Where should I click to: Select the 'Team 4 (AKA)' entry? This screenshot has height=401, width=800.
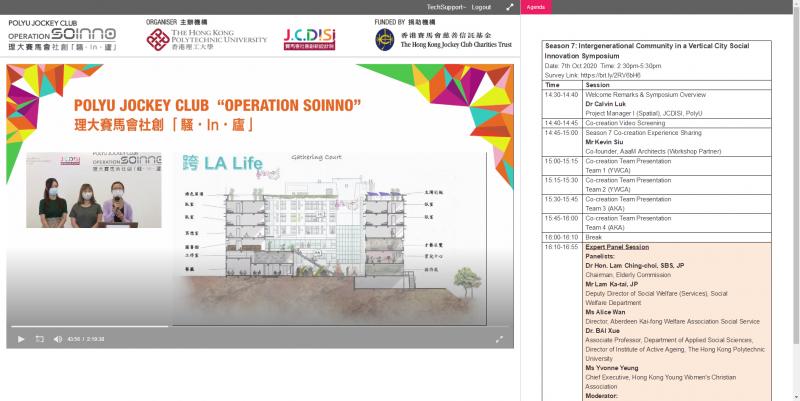click(605, 228)
